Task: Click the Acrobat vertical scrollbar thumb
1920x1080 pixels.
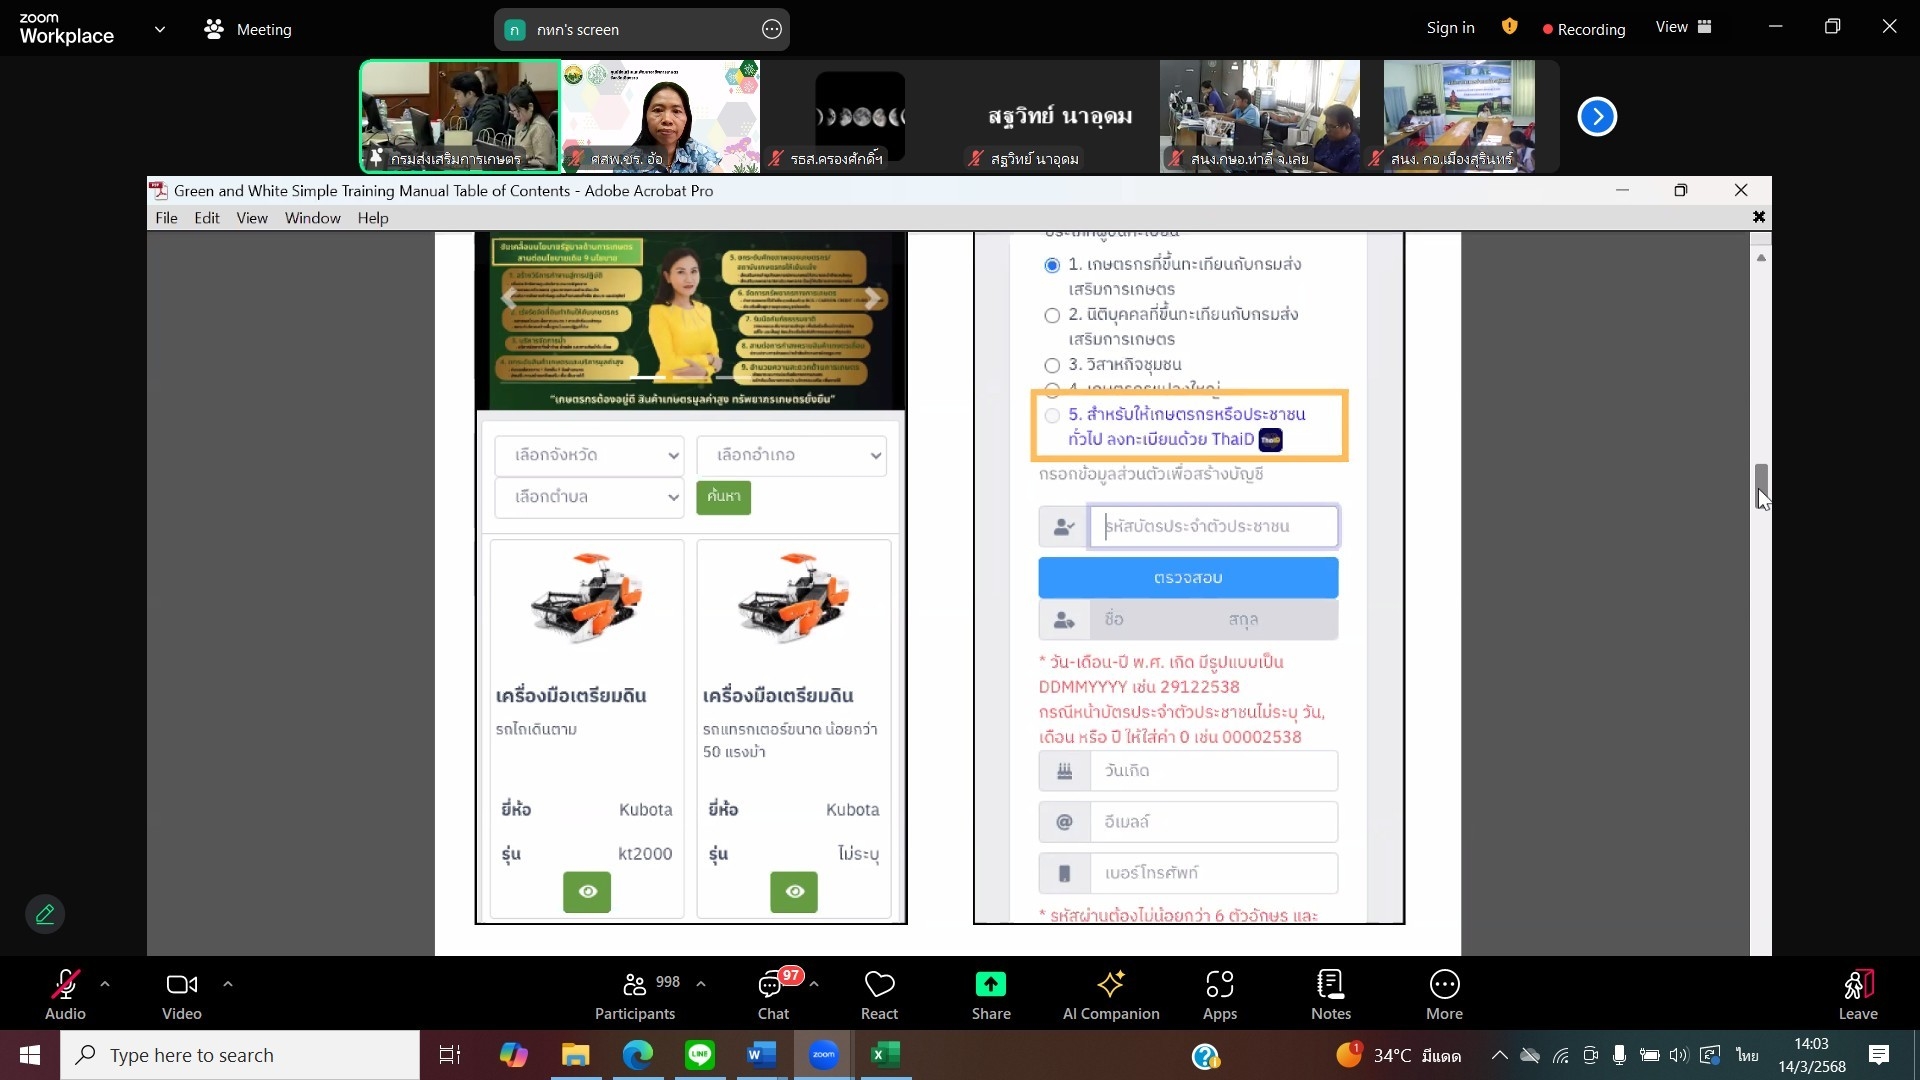Action: [x=1761, y=485]
